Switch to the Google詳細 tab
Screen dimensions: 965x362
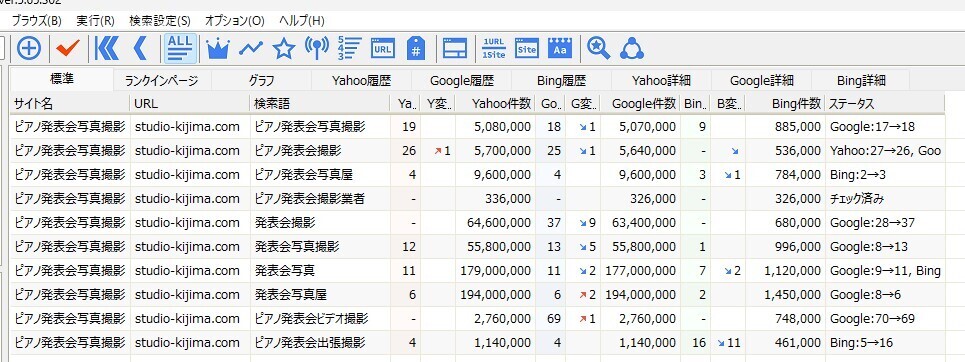tap(761, 80)
